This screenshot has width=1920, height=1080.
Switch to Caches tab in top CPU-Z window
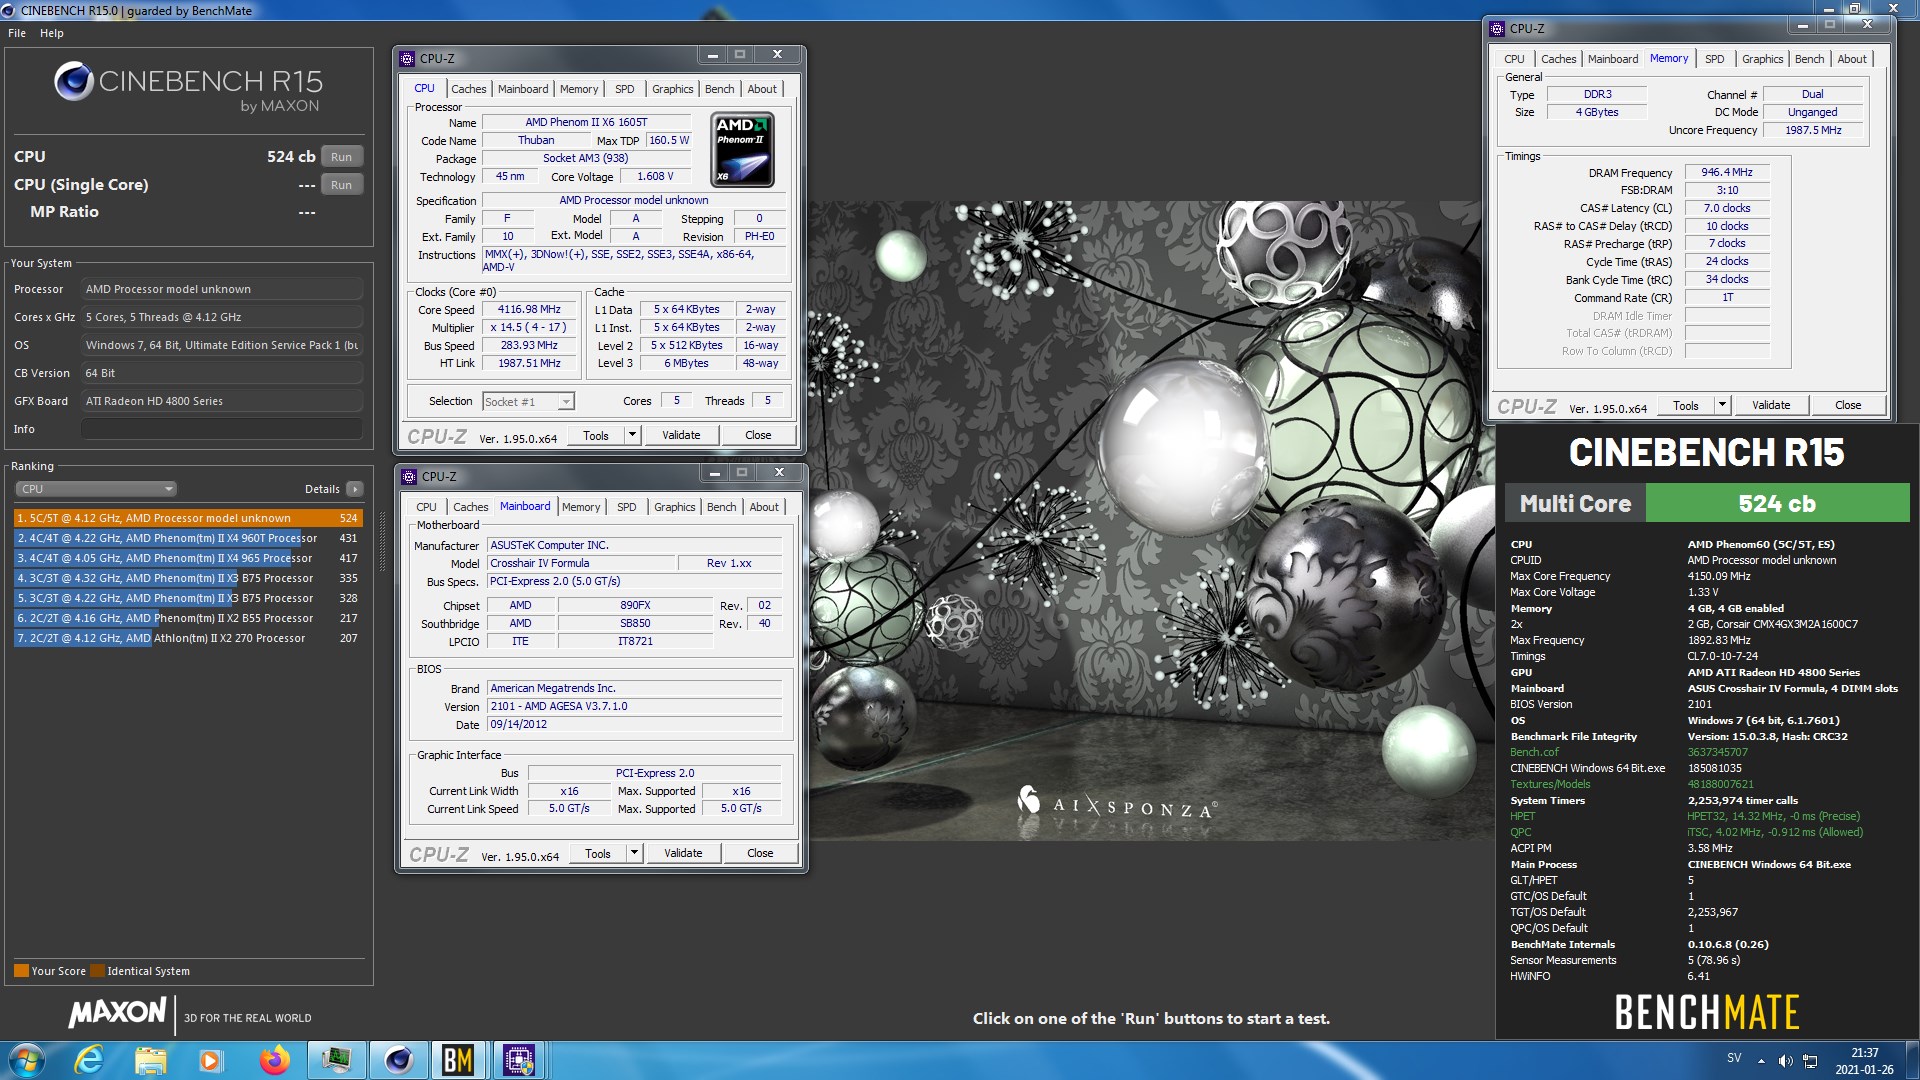(x=468, y=89)
